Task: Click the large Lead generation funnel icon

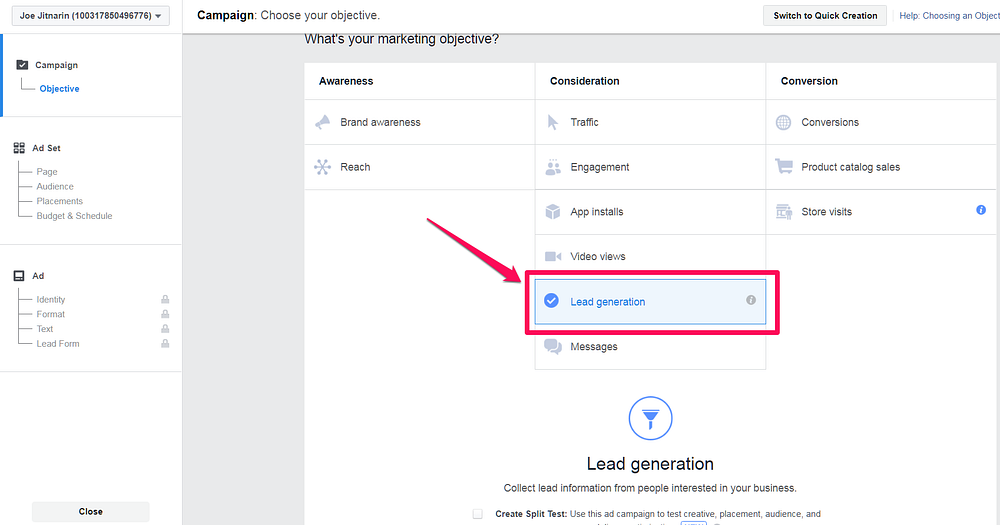Action: (x=651, y=418)
